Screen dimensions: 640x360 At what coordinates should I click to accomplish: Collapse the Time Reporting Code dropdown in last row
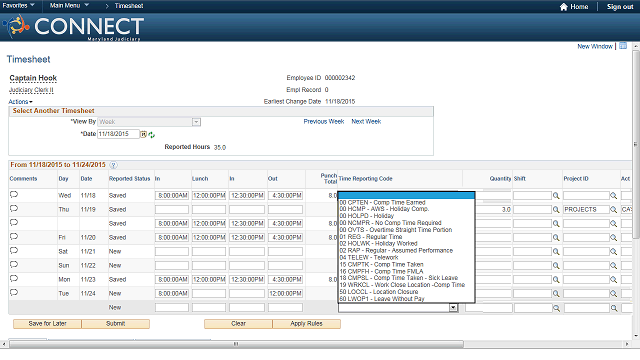[x=453, y=308]
